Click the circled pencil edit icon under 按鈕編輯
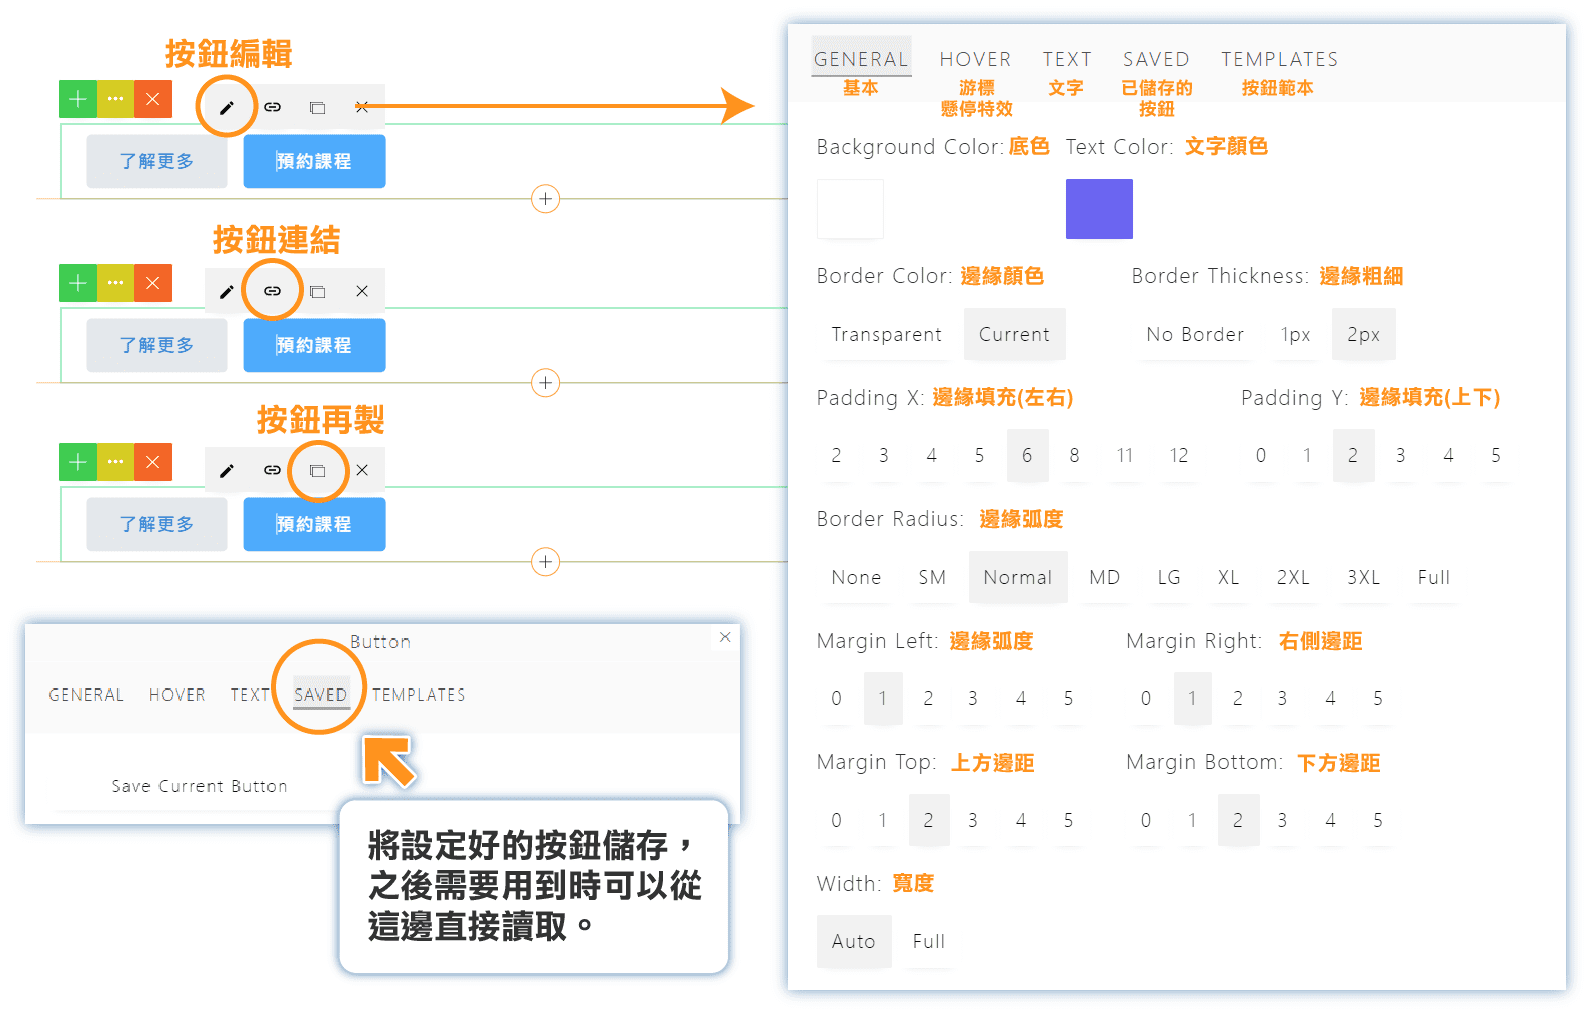1596x1017 pixels. click(x=227, y=107)
